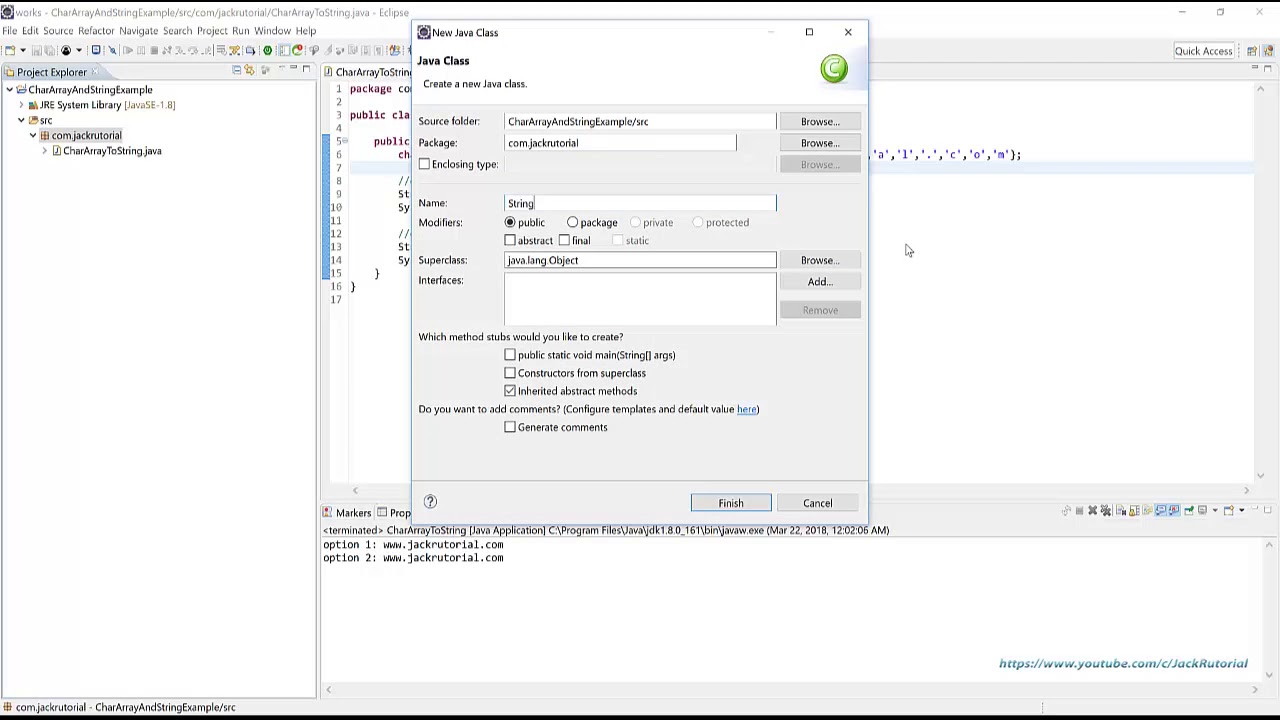Screen dimensions: 1280x720
Task: Click the Skip All Breakpoints toolbar icon
Action: (113, 50)
